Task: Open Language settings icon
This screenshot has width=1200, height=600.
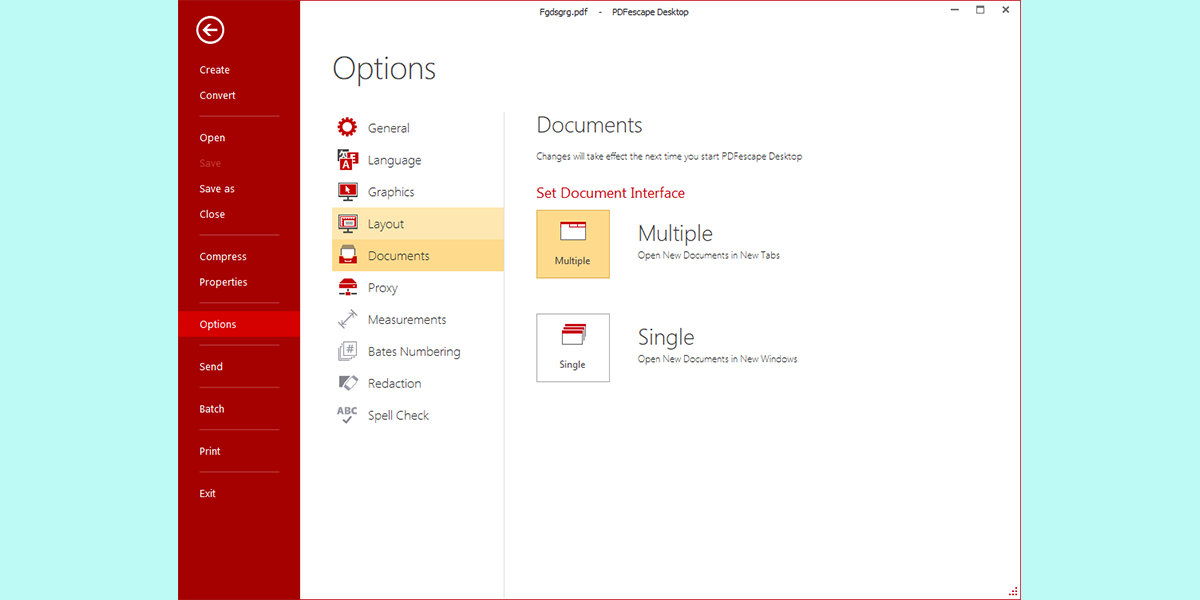Action: point(347,160)
